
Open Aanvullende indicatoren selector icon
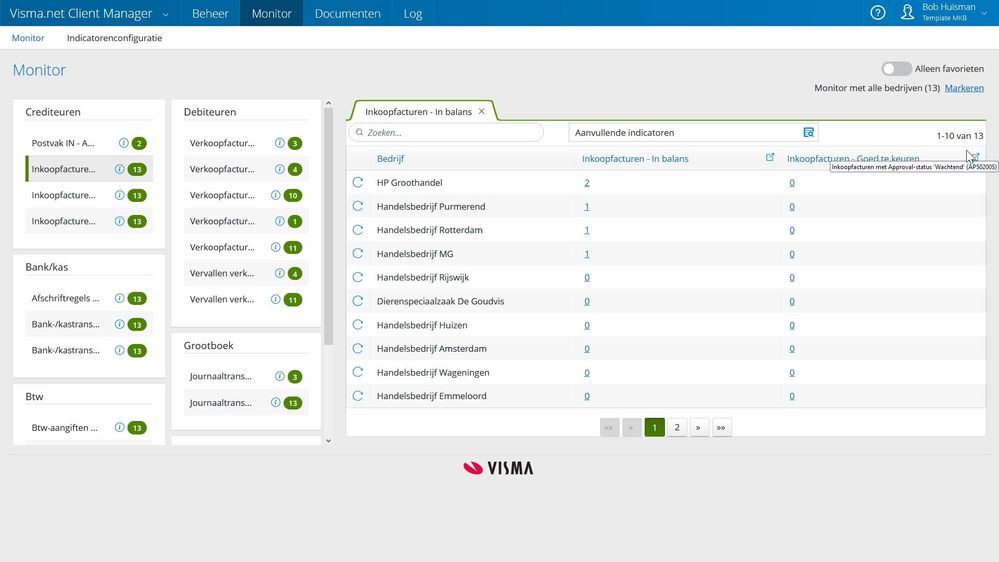809,133
